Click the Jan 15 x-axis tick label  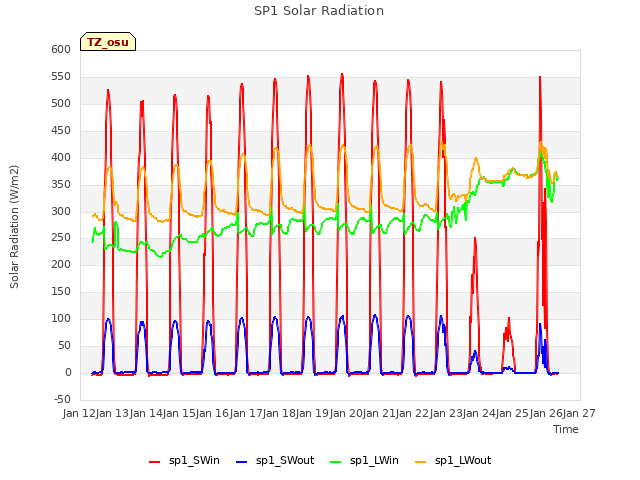(x=179, y=413)
